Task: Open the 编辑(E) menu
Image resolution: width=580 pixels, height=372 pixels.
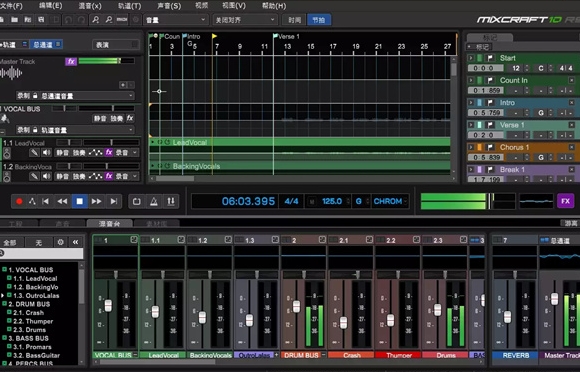Action: 51,6
